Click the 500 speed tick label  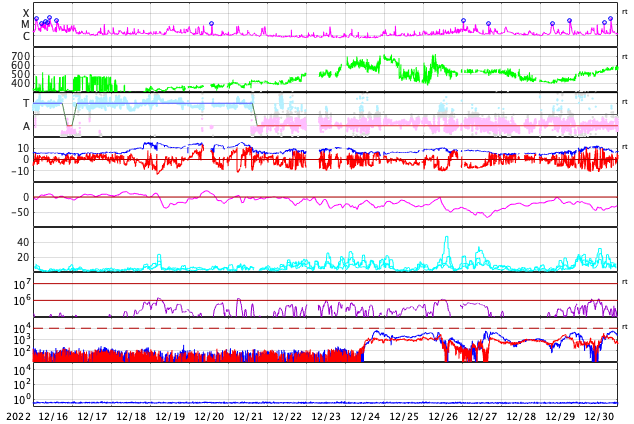[21, 74]
